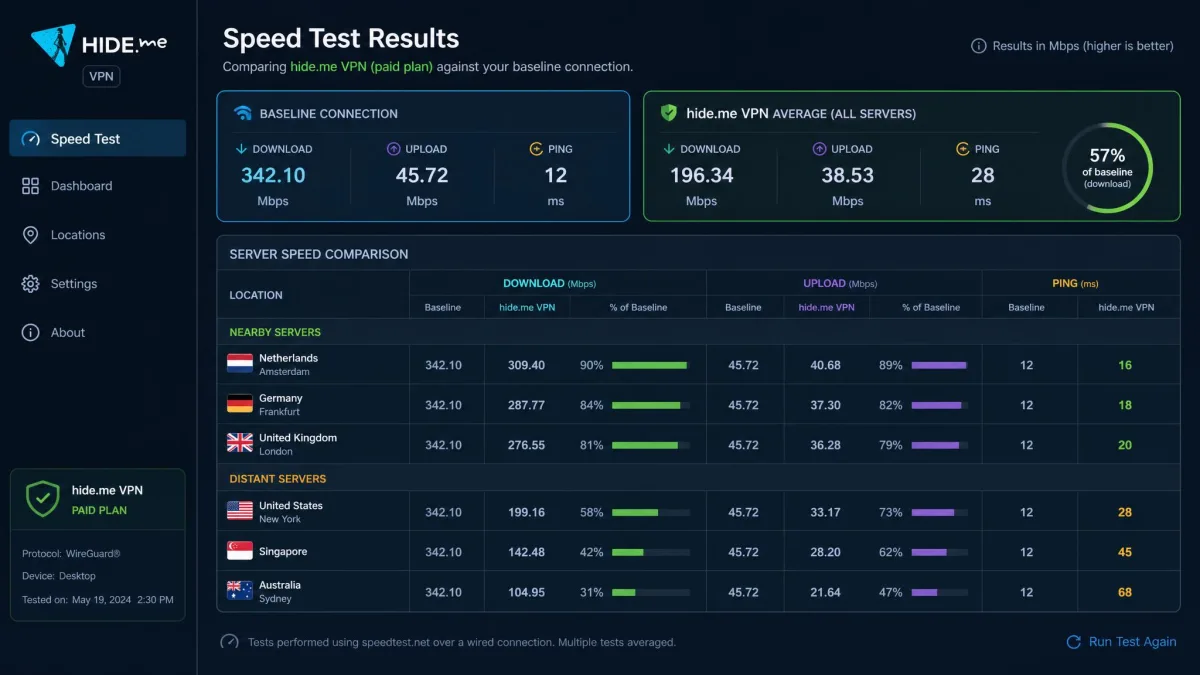Click the Australia VPN download value 104.95
This screenshot has width=1200, height=675.
click(526, 592)
